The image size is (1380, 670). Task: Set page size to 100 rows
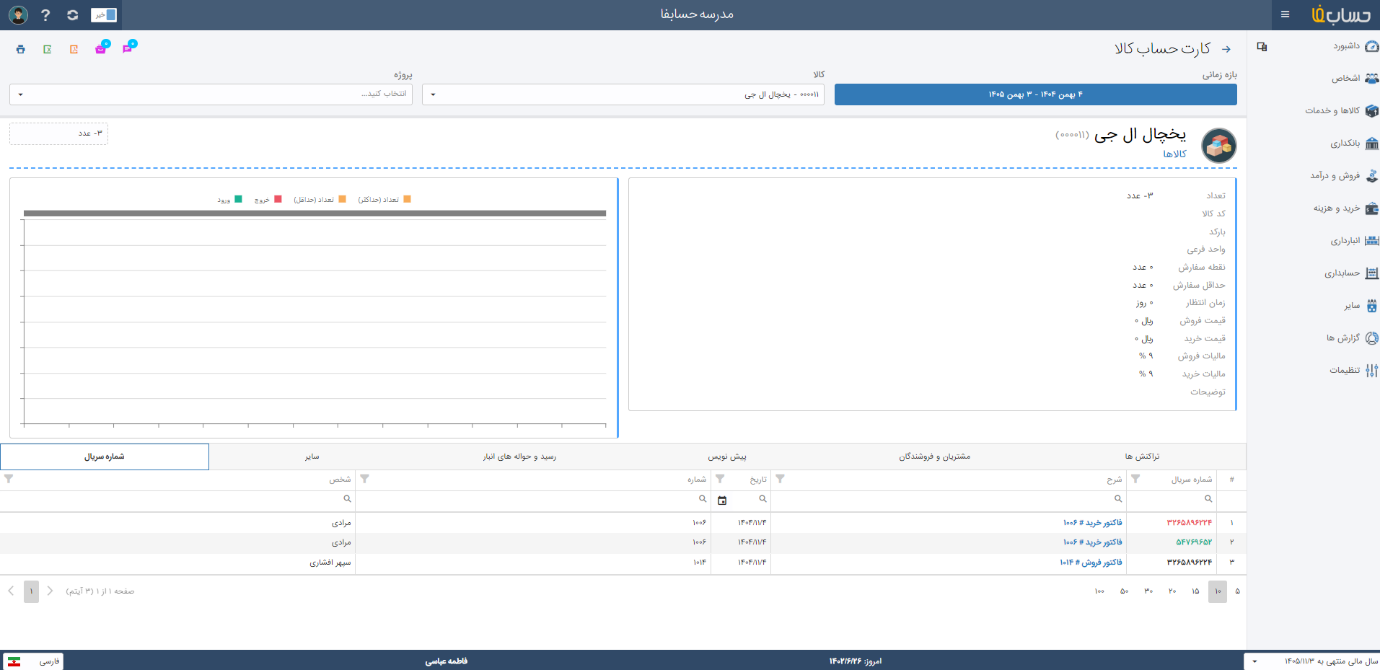[1099, 591]
